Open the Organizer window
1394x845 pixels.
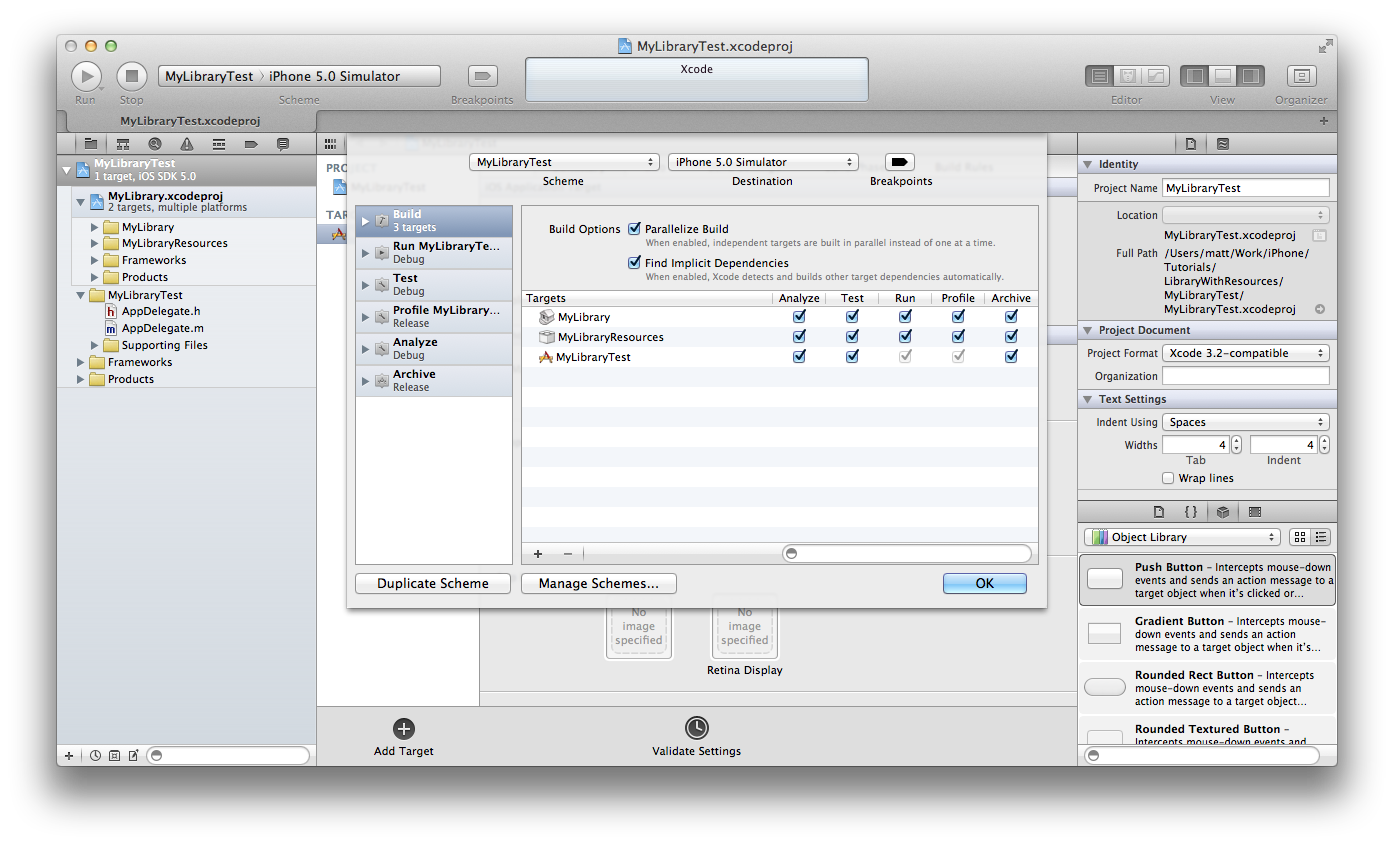pos(1301,76)
